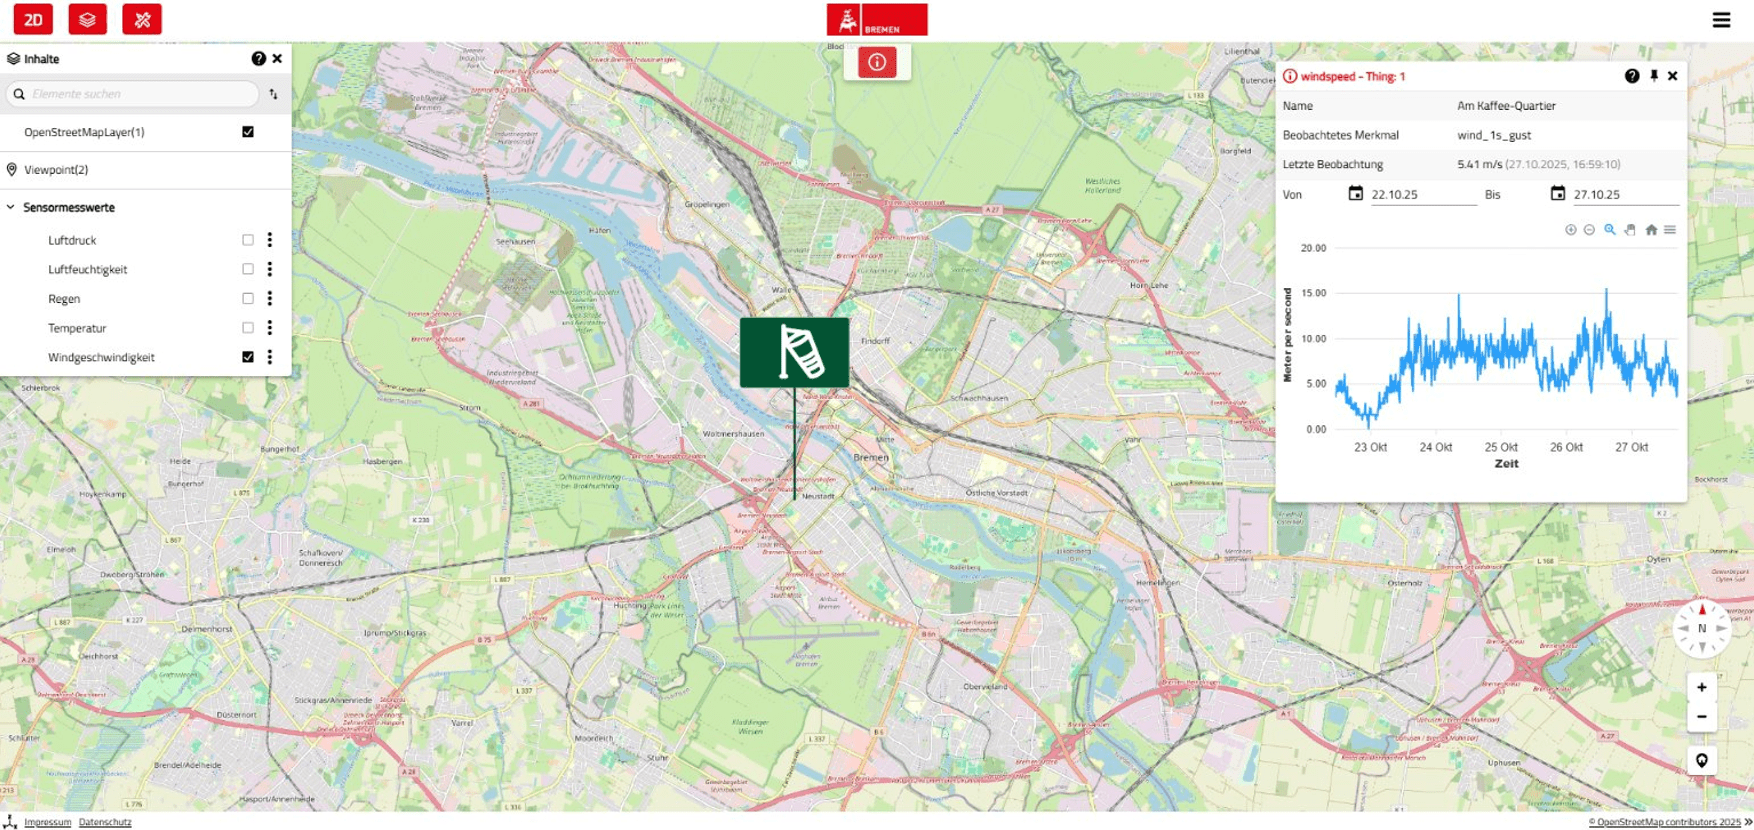Switch map to 2D view

point(33,19)
